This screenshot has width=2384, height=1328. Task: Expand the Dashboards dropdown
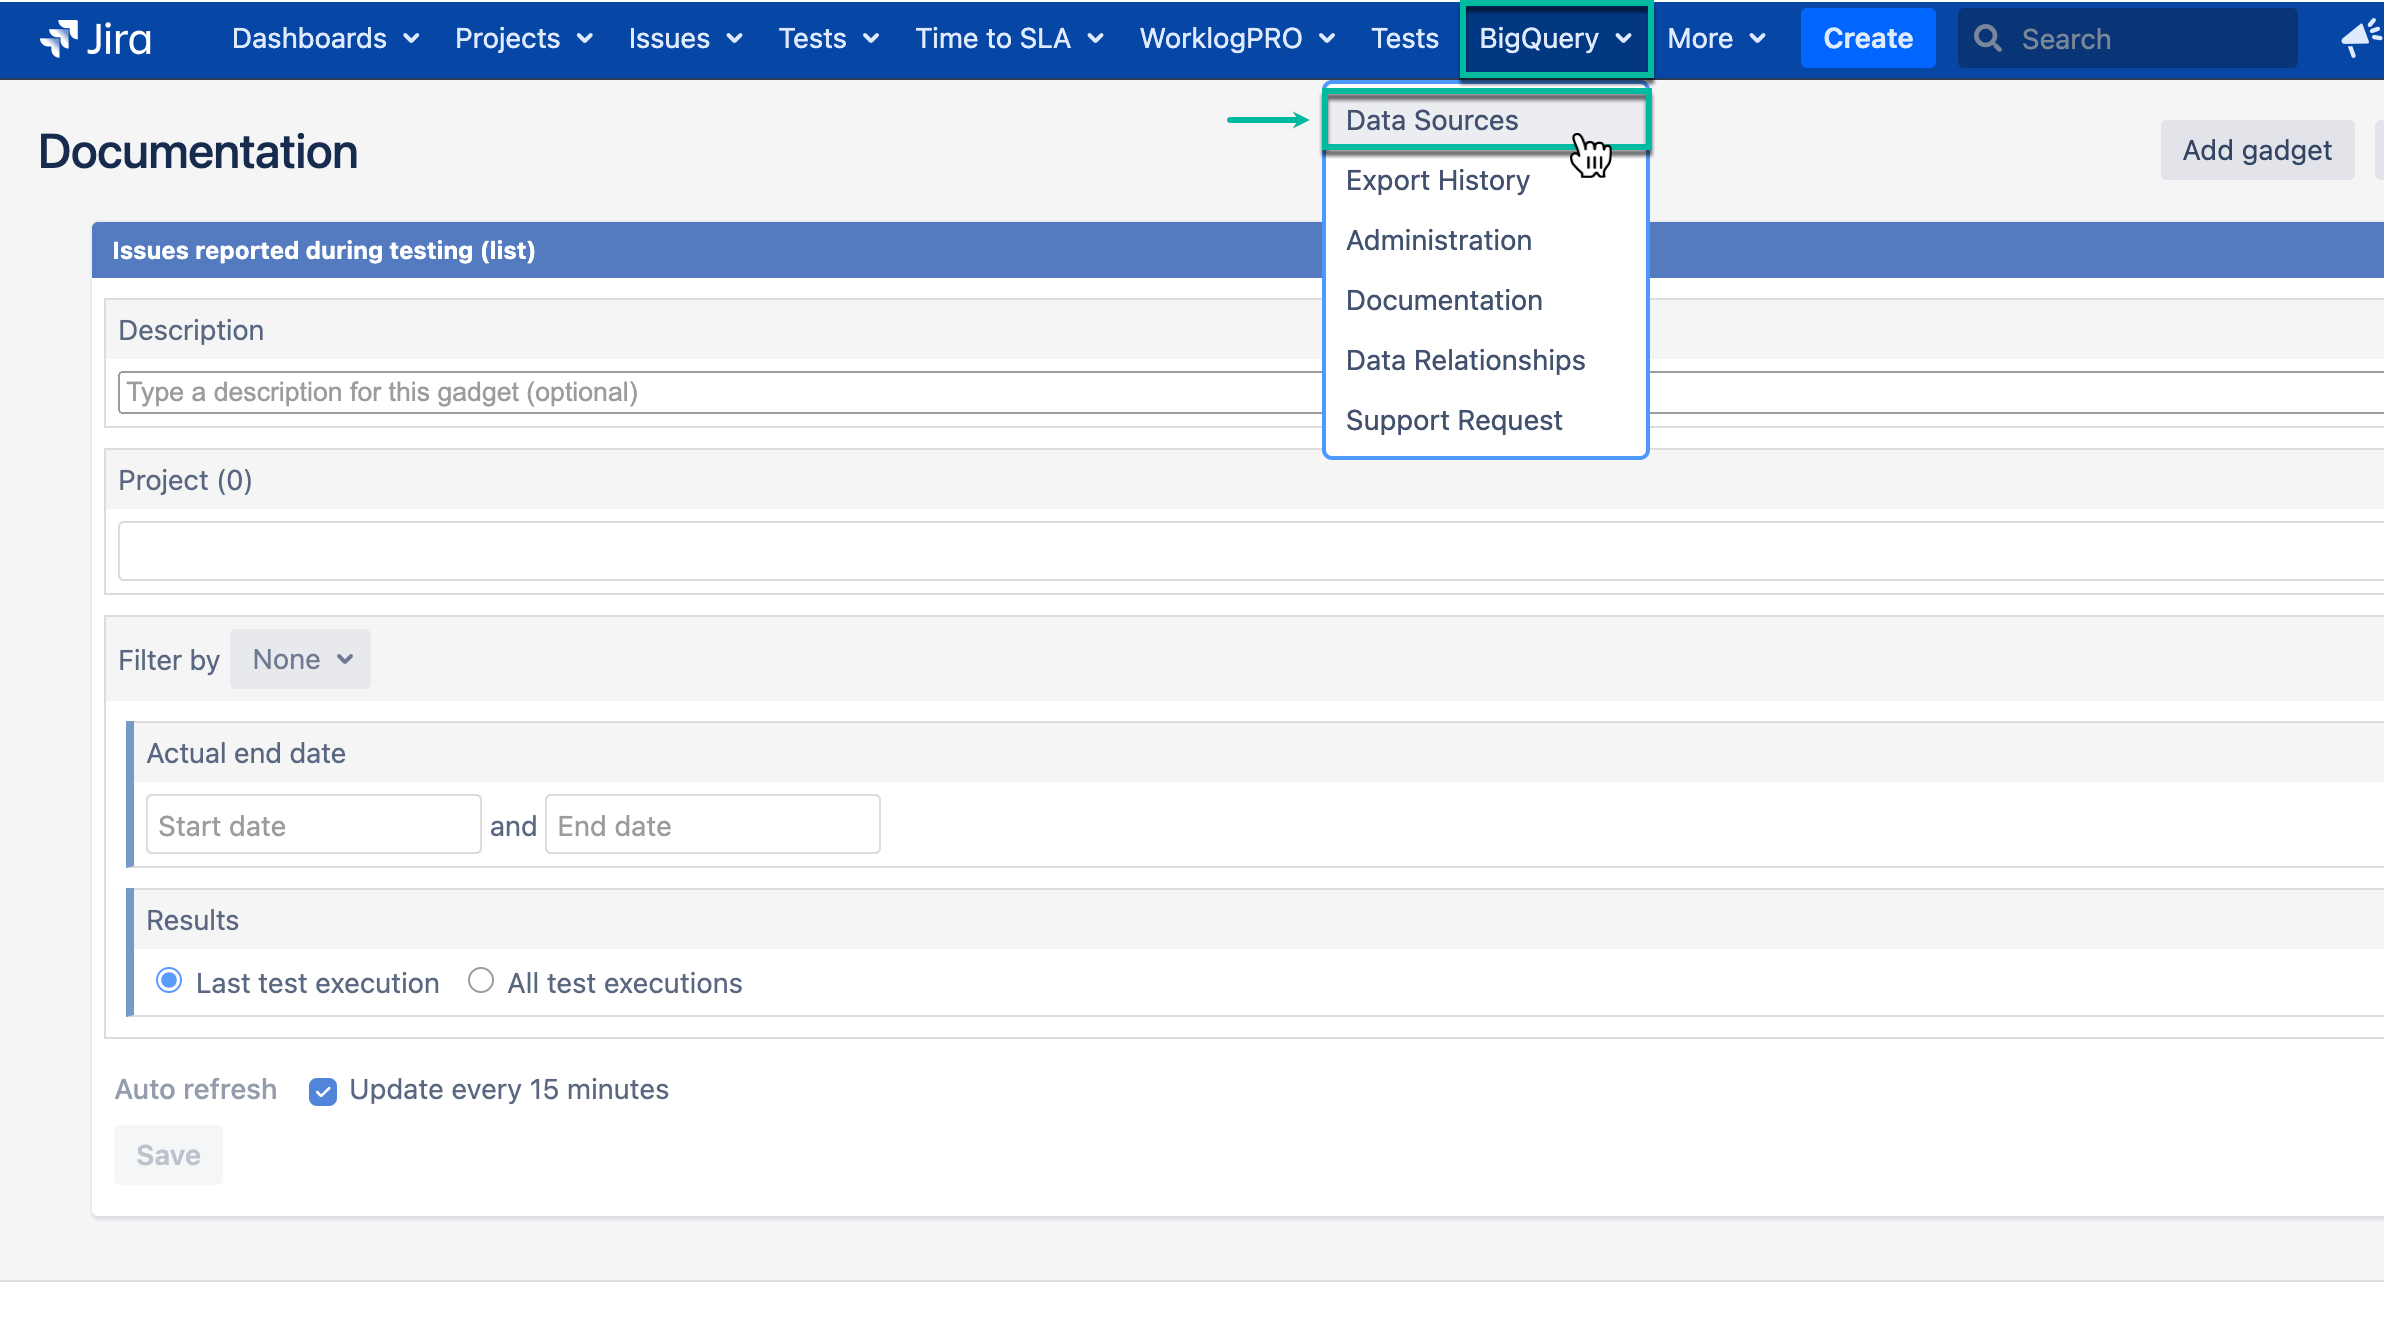coord(325,38)
